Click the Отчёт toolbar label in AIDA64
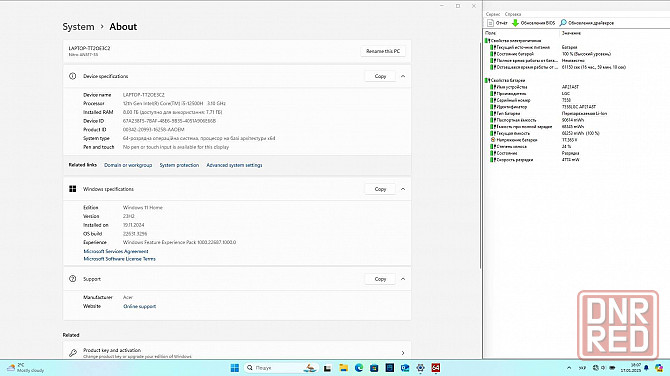Image resolution: width=670 pixels, height=376 pixels. 502,23
